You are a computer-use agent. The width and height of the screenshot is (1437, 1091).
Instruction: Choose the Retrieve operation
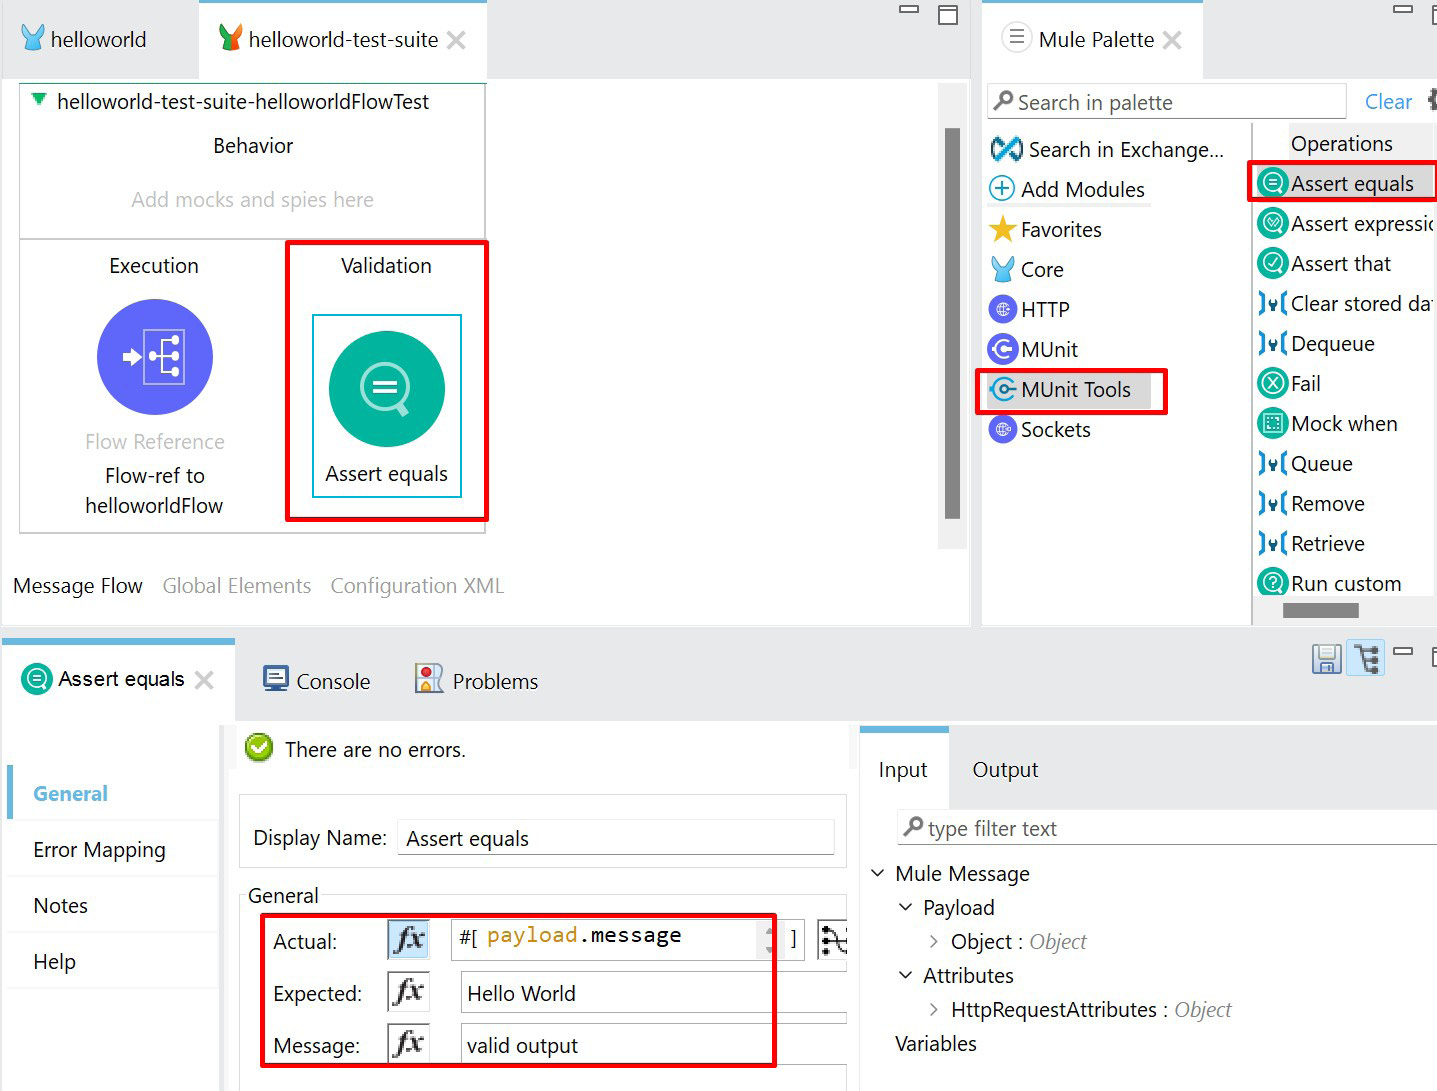(1312, 544)
